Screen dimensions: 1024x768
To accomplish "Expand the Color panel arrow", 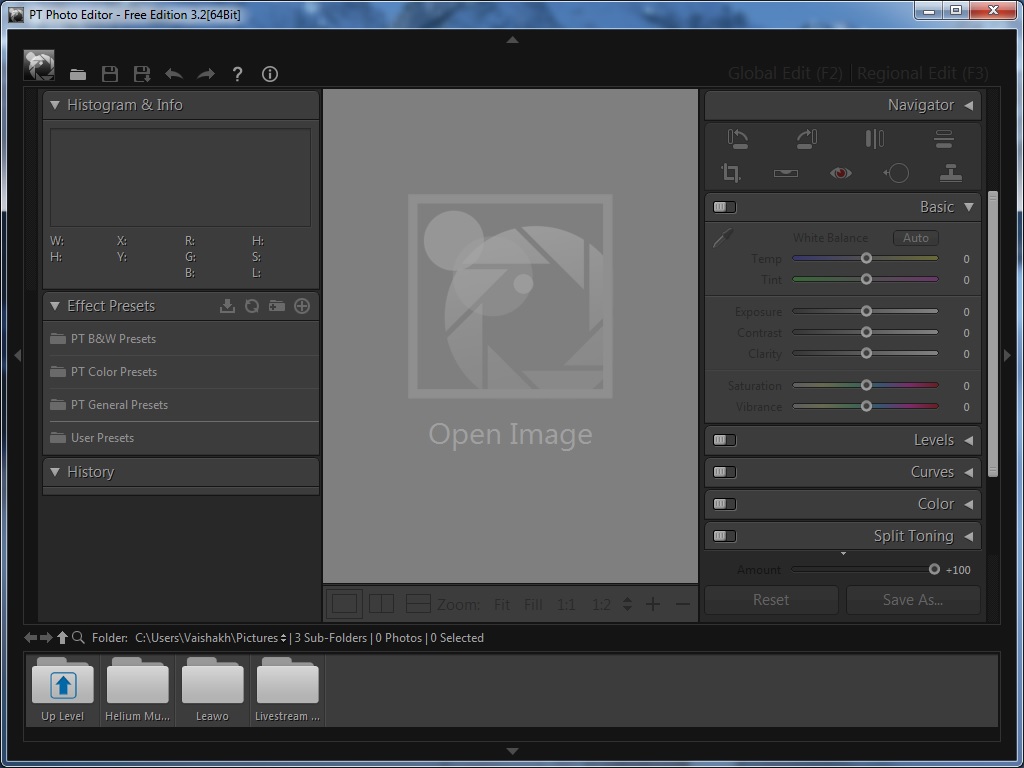I will [968, 504].
